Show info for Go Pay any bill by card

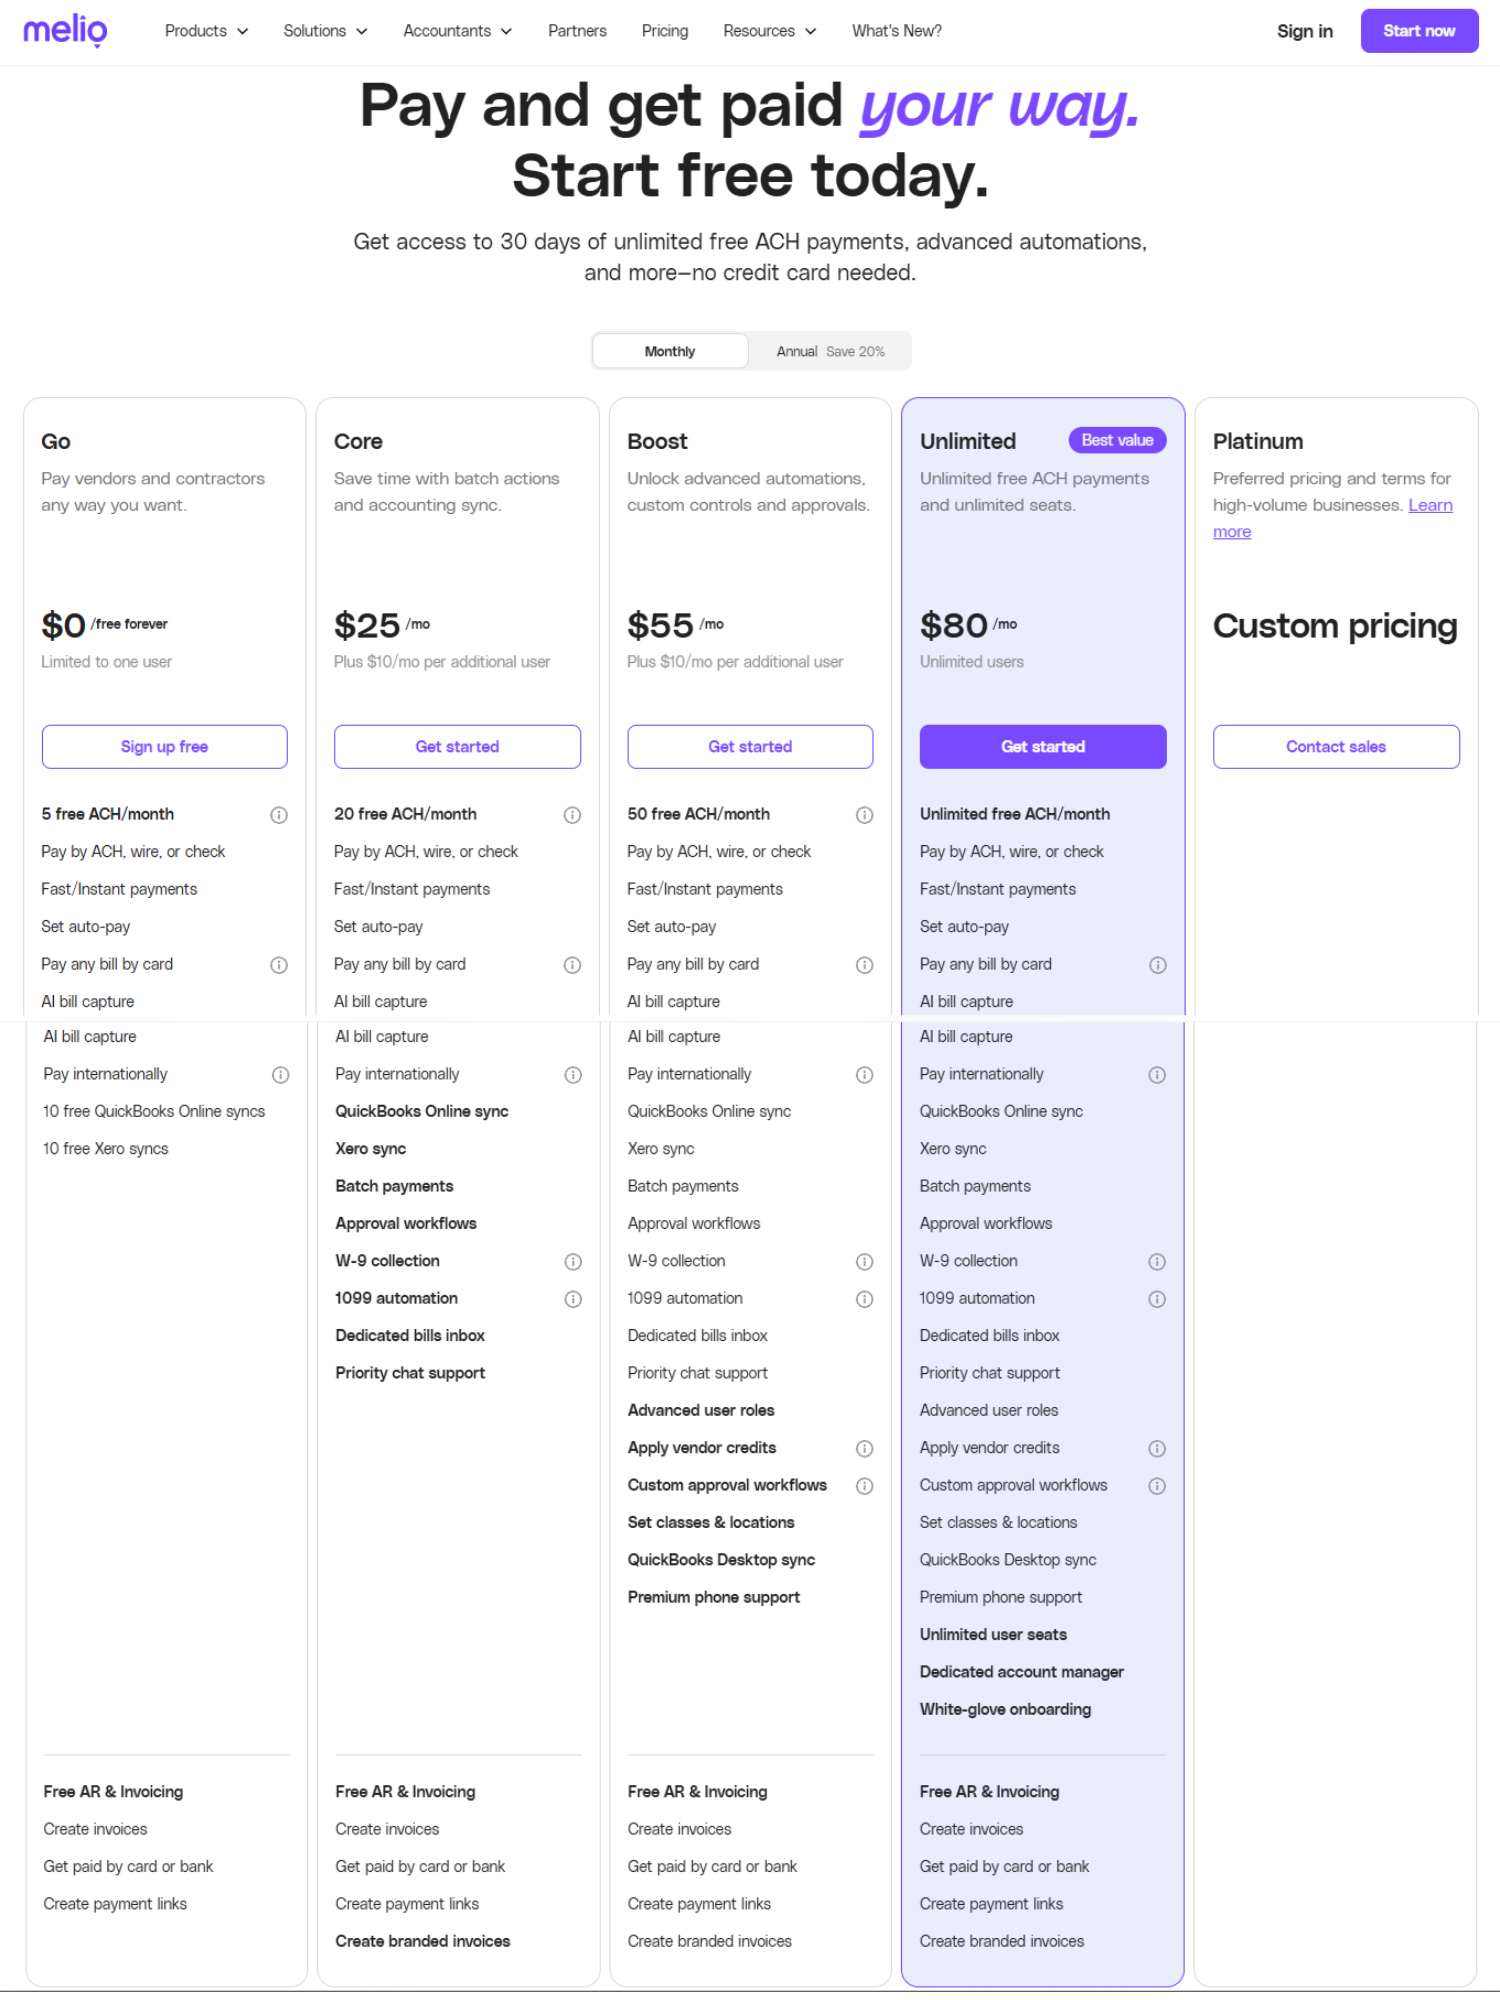coord(279,965)
